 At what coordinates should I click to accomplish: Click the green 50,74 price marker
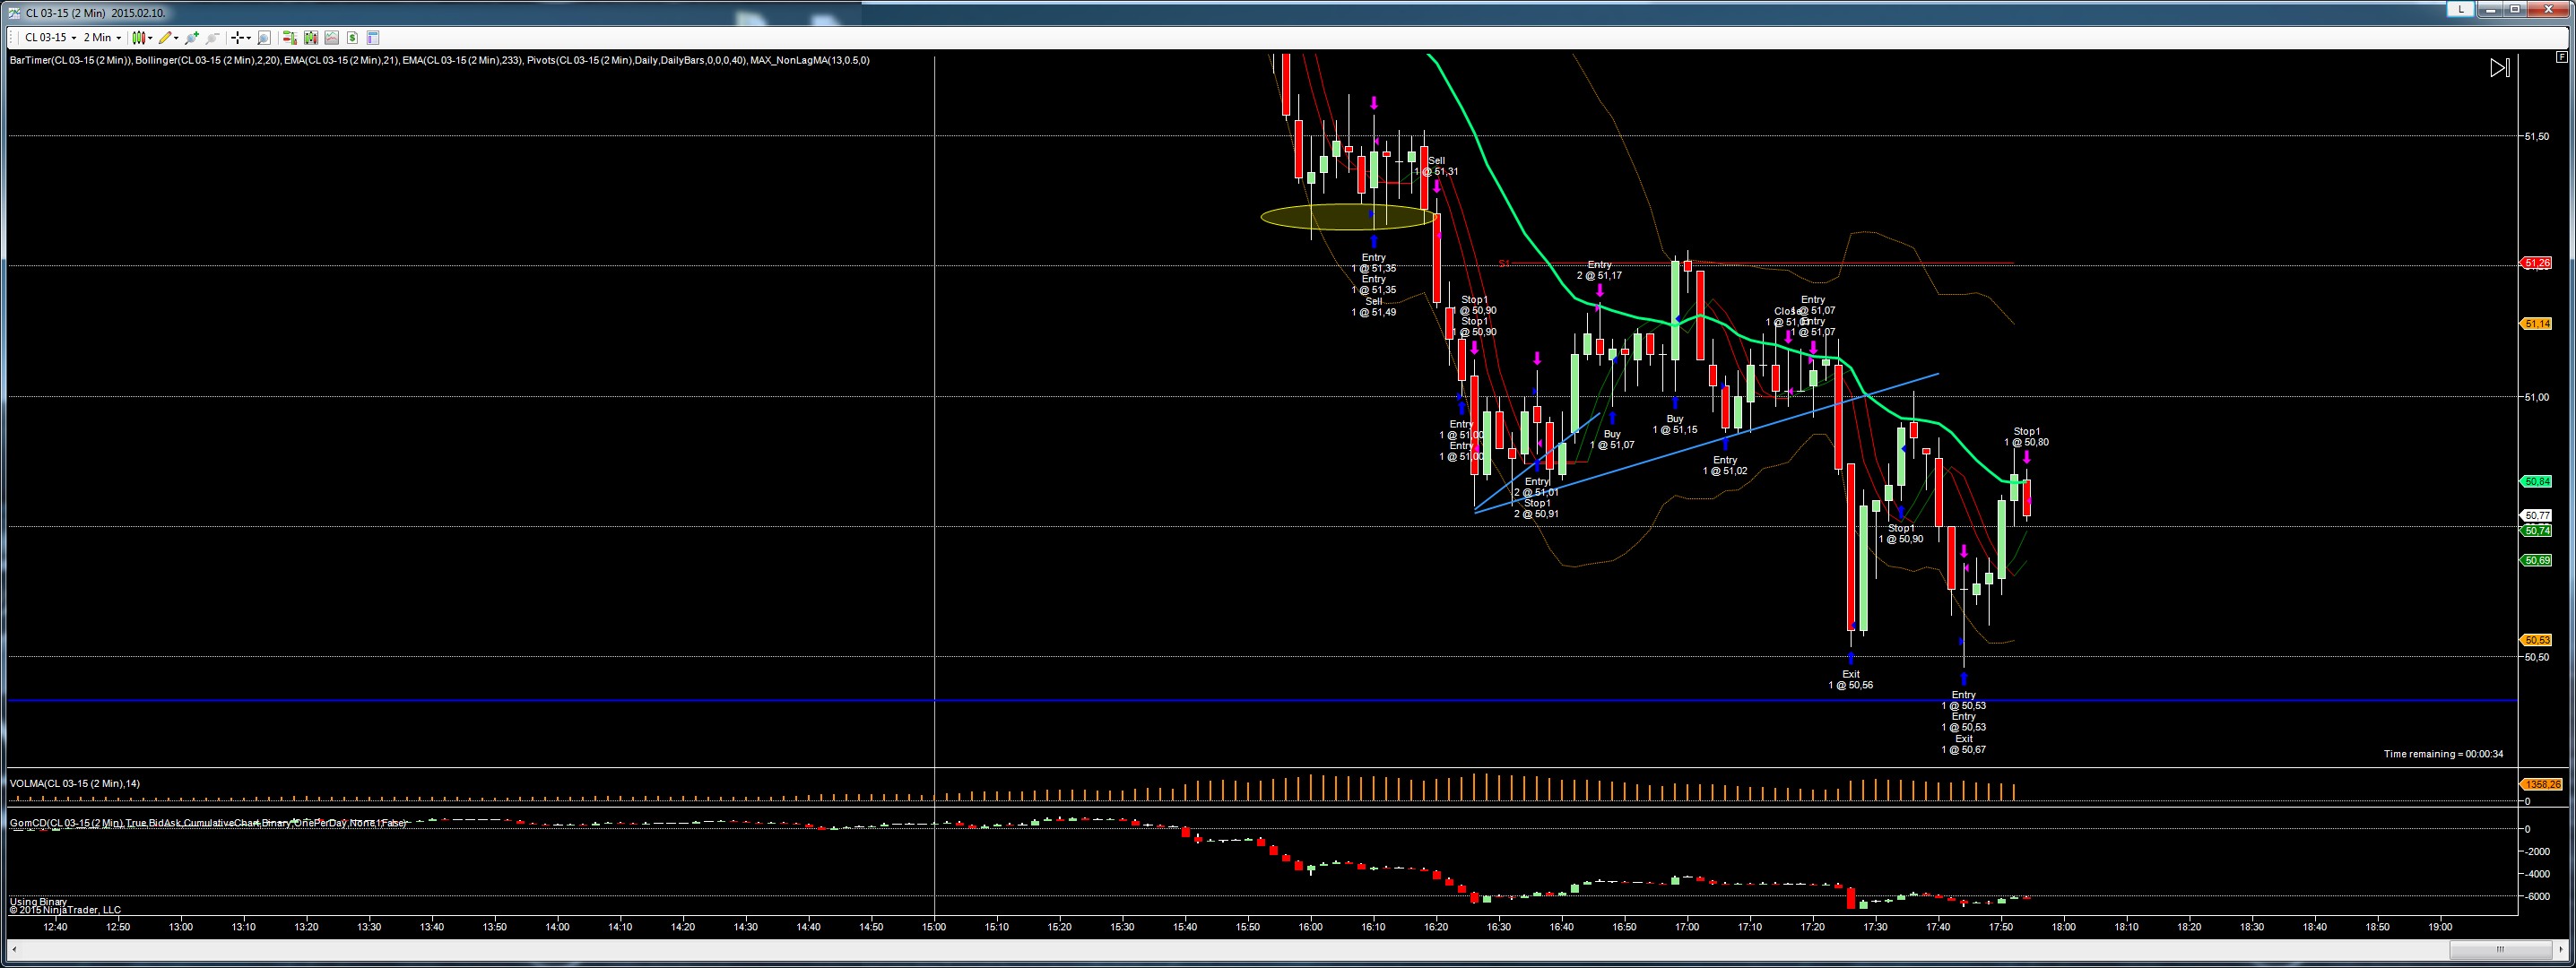(2536, 531)
